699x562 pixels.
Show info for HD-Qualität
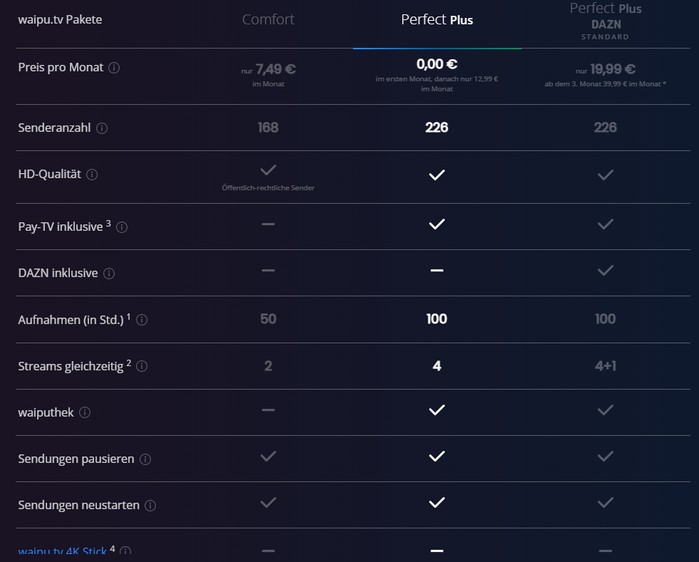click(x=92, y=174)
